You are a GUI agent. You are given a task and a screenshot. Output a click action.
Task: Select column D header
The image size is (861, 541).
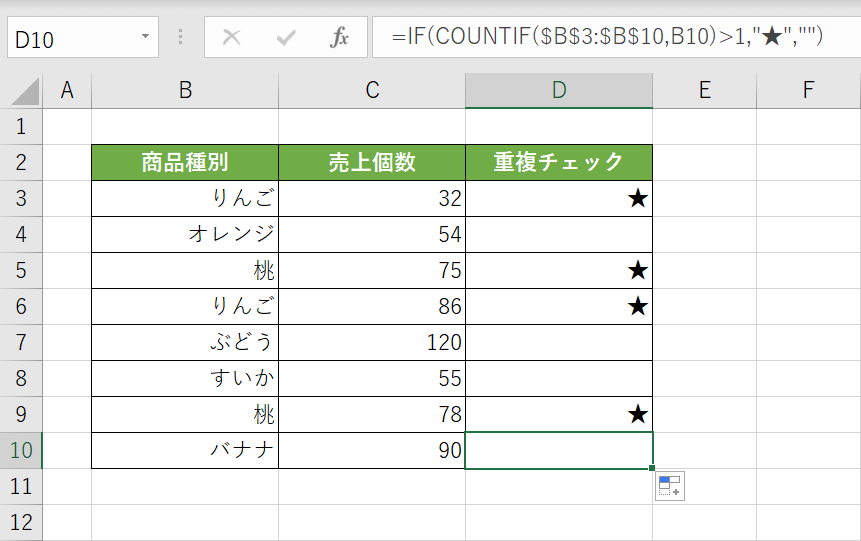coord(559,90)
